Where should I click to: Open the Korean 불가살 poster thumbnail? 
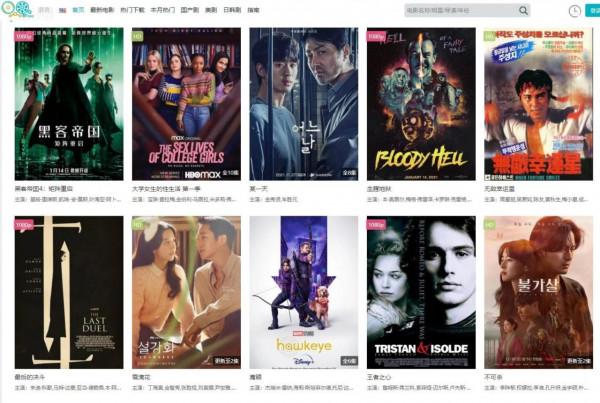pos(538,292)
